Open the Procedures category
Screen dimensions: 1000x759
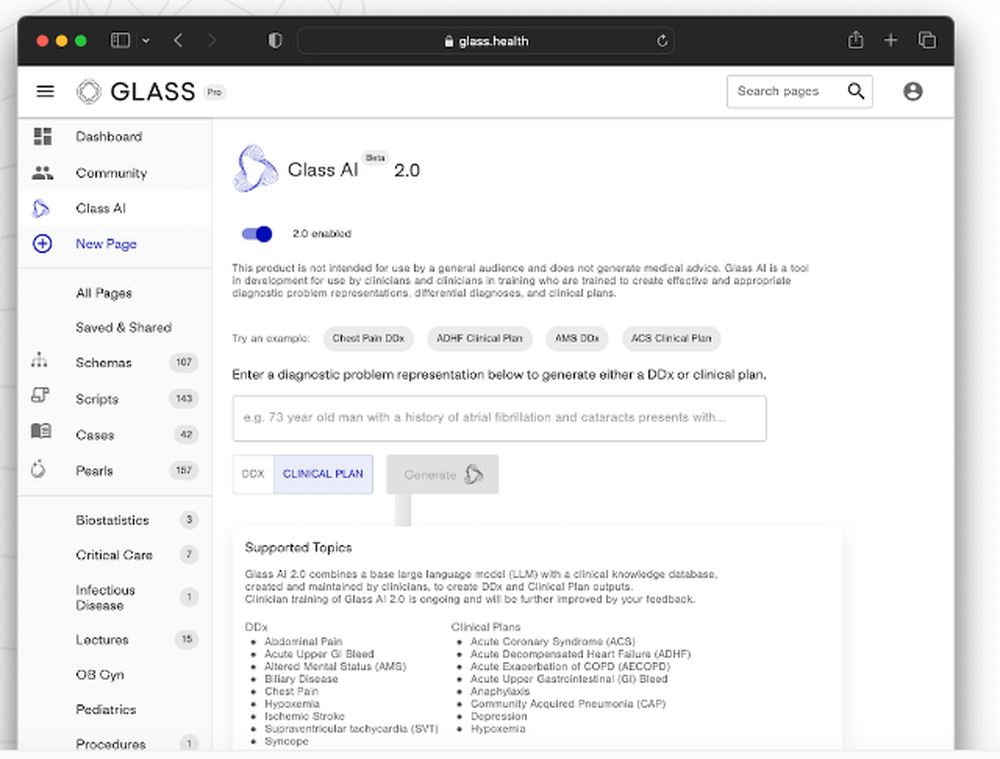115,744
